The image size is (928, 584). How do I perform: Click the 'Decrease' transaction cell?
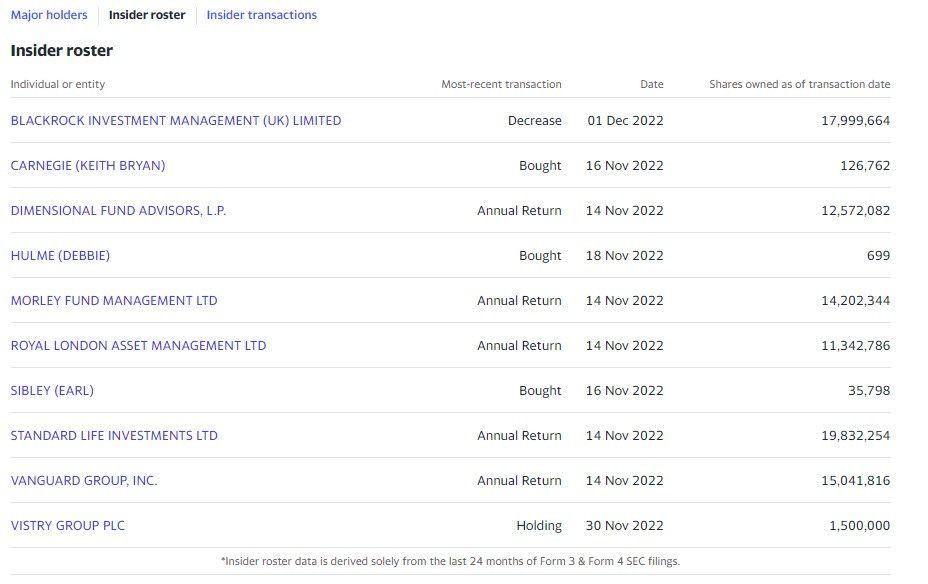[x=534, y=121]
